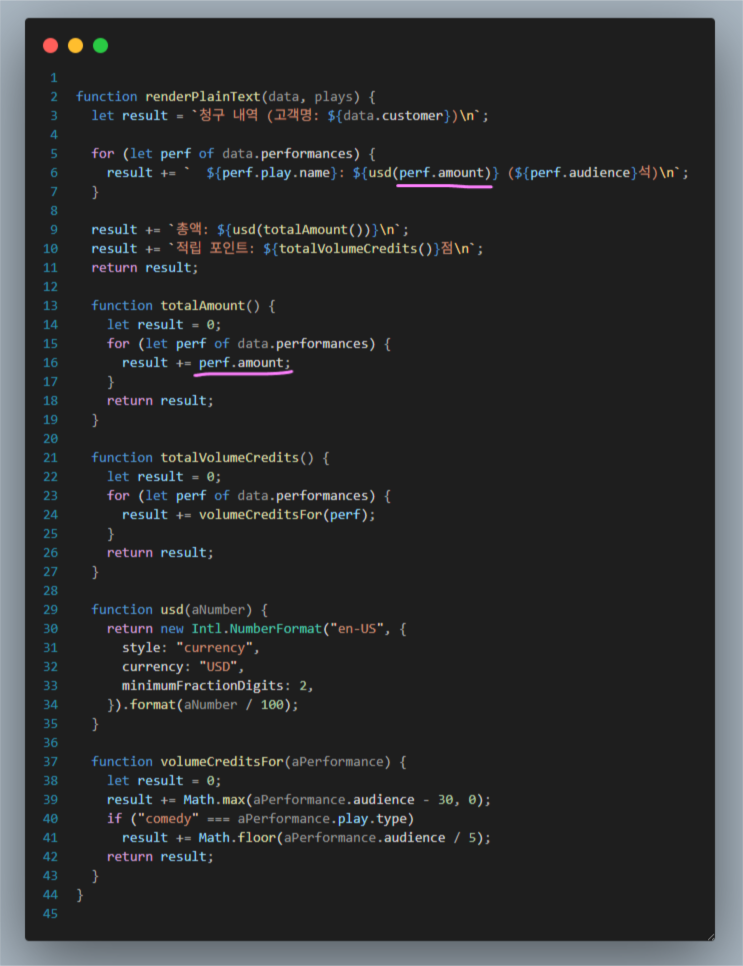
Task: Click the 'if' keyword on line 40
Action: coord(115,819)
